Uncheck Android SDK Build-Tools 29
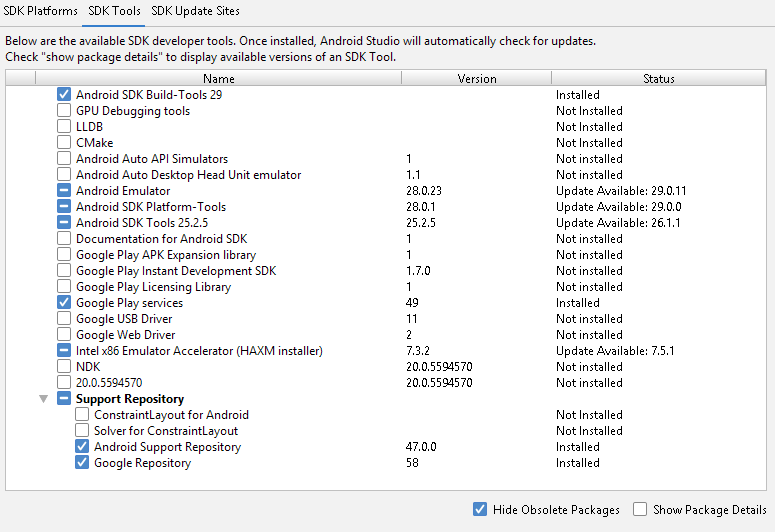775x532 pixels. [64, 94]
